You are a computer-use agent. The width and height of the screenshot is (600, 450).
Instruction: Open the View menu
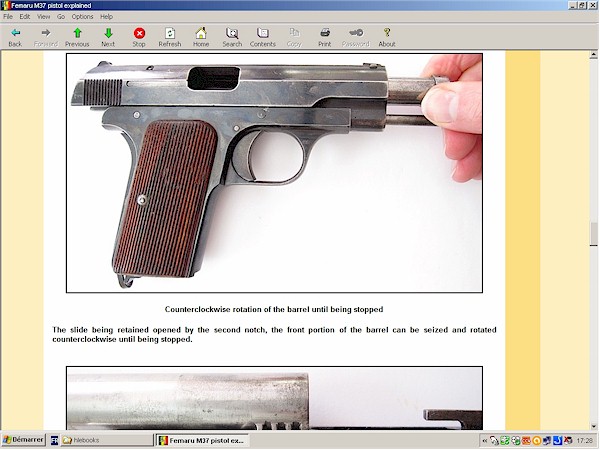(44, 17)
